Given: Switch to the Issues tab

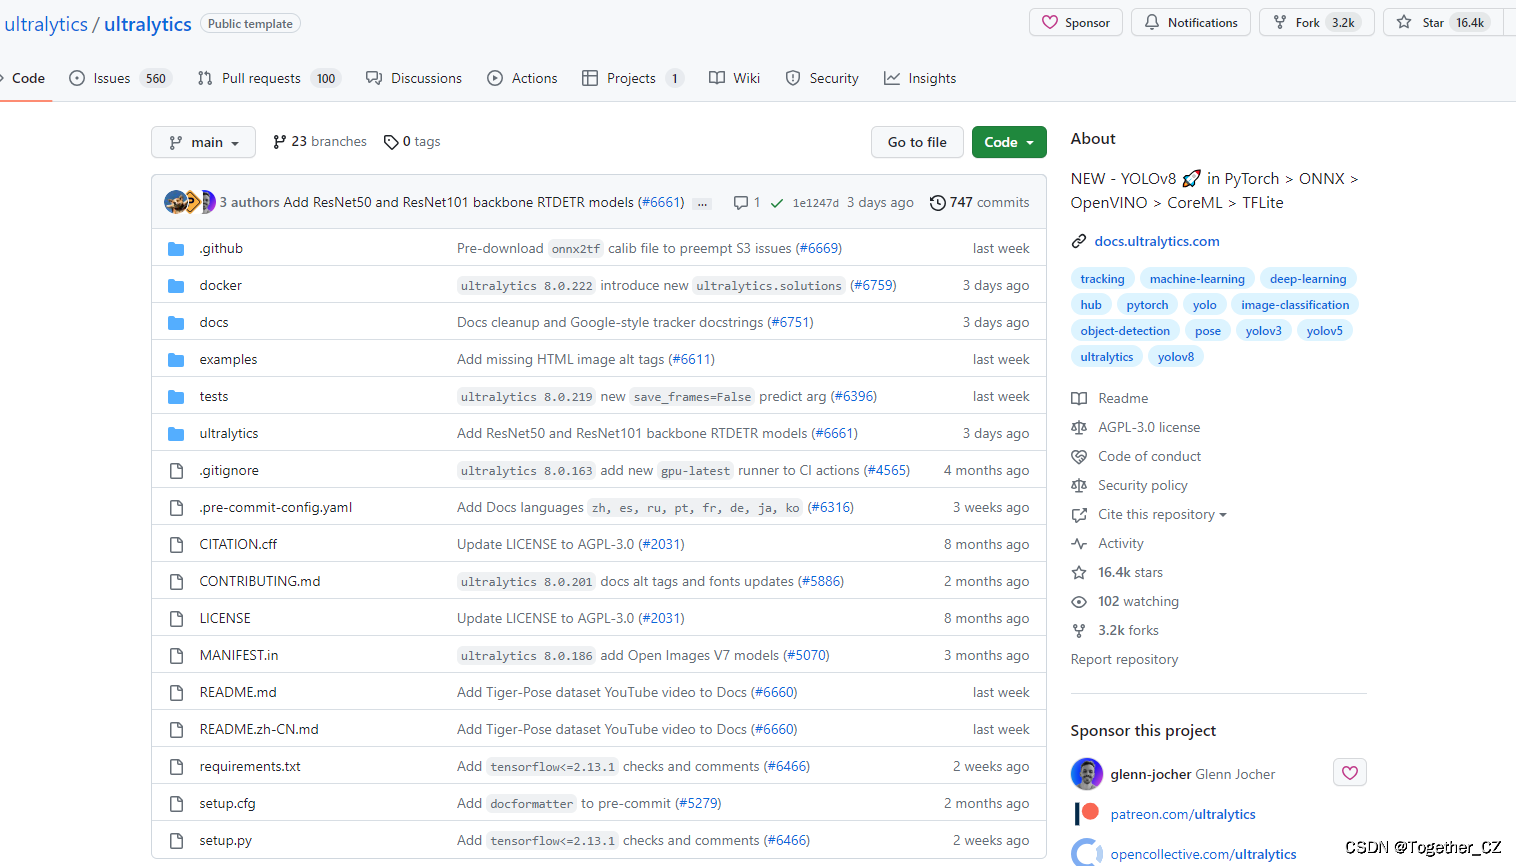Looking at the screenshot, I should point(120,78).
